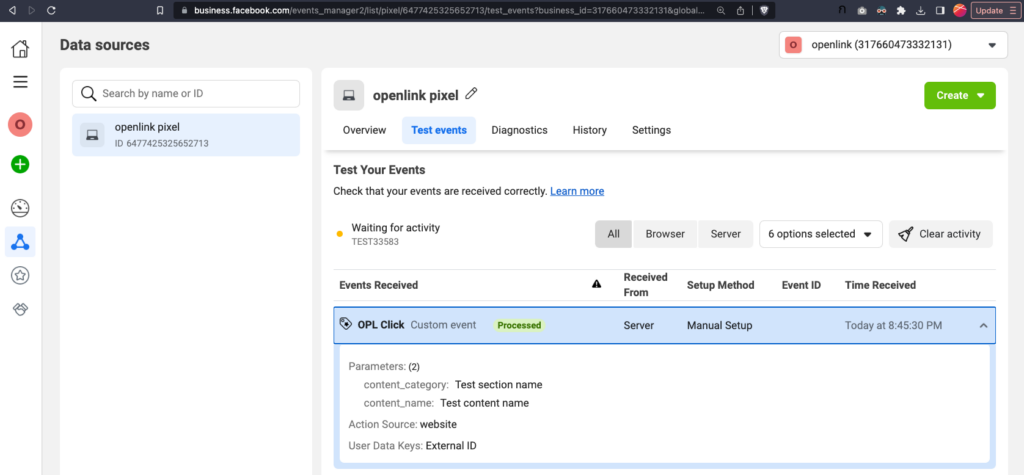Bookmark this page with the bookmark icon
1024x475 pixels.
(160, 10)
